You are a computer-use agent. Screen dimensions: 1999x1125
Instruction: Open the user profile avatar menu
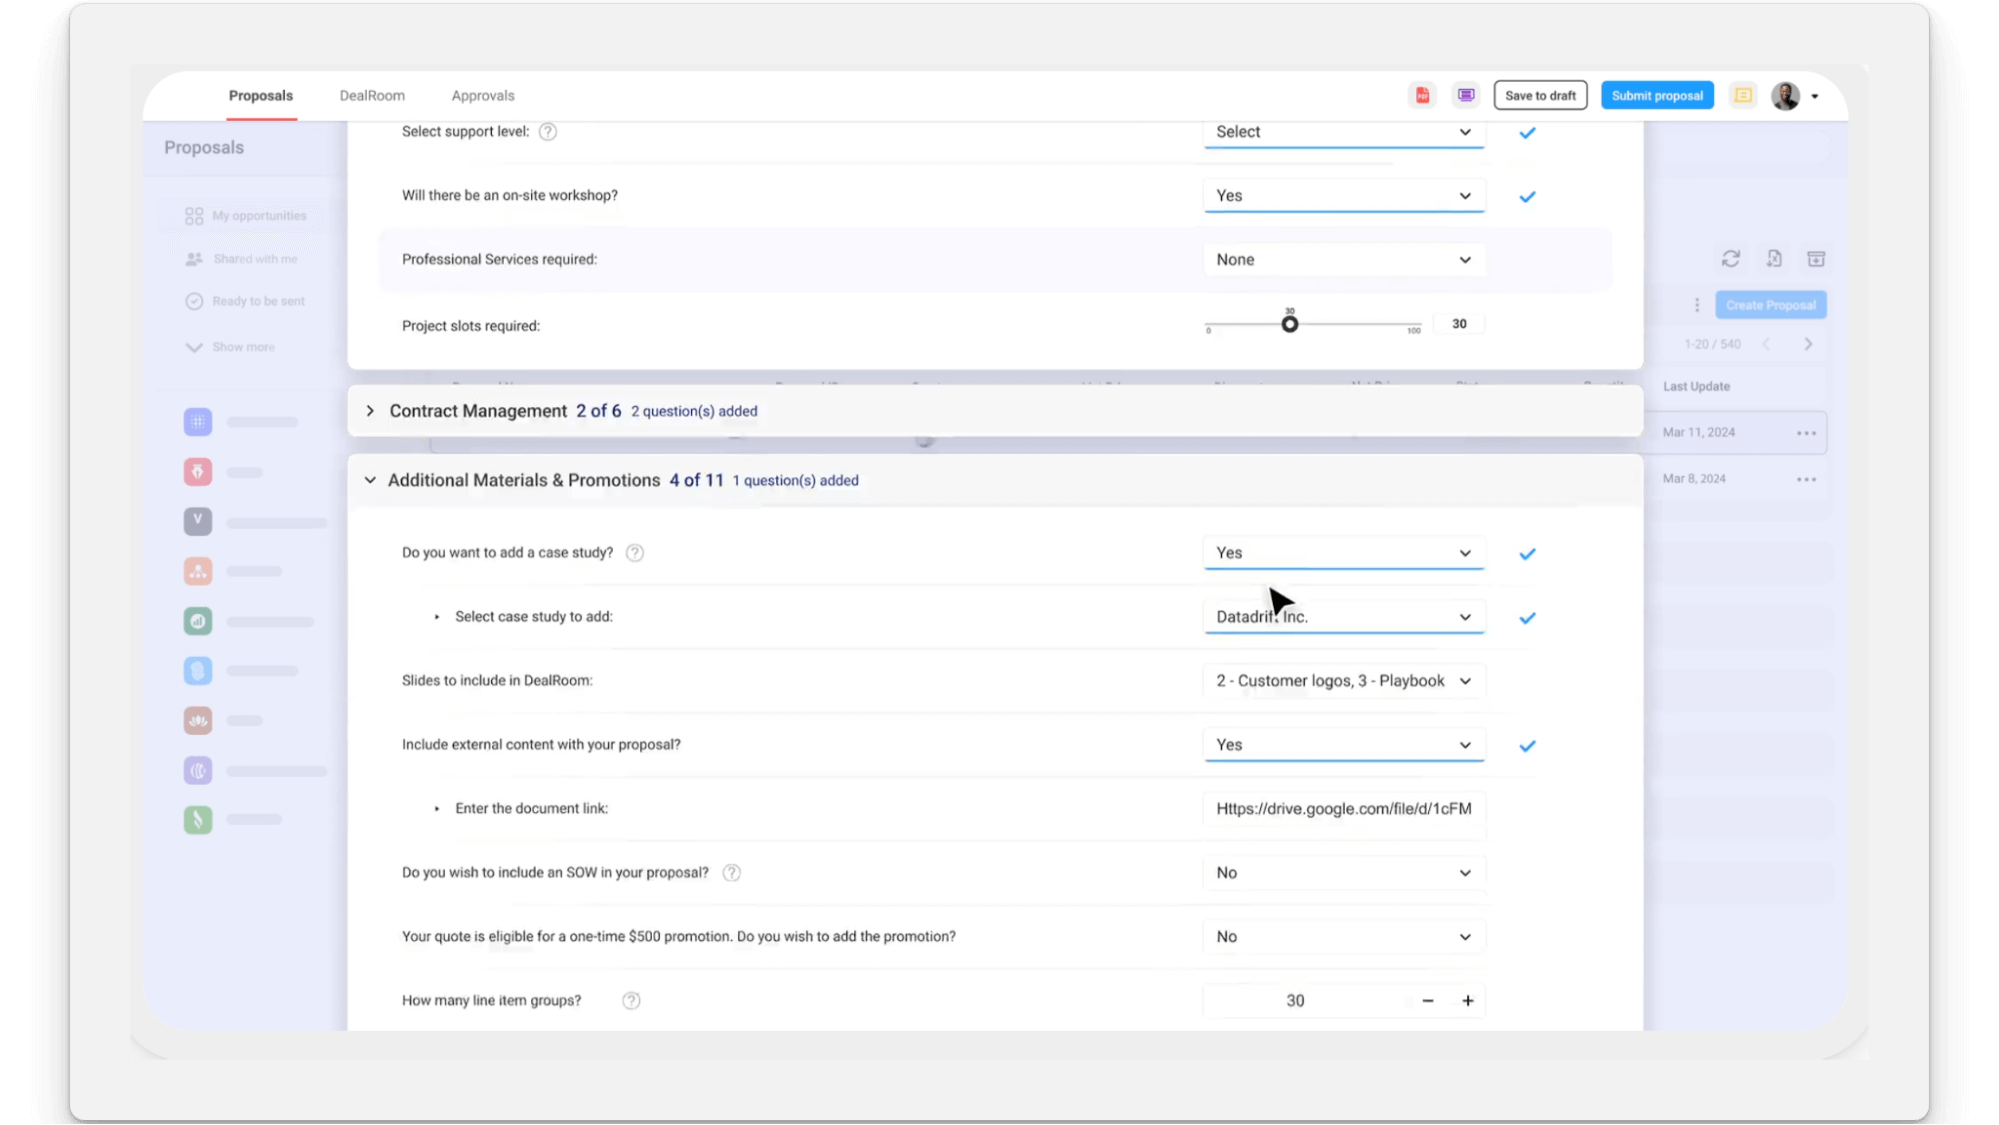(1786, 96)
